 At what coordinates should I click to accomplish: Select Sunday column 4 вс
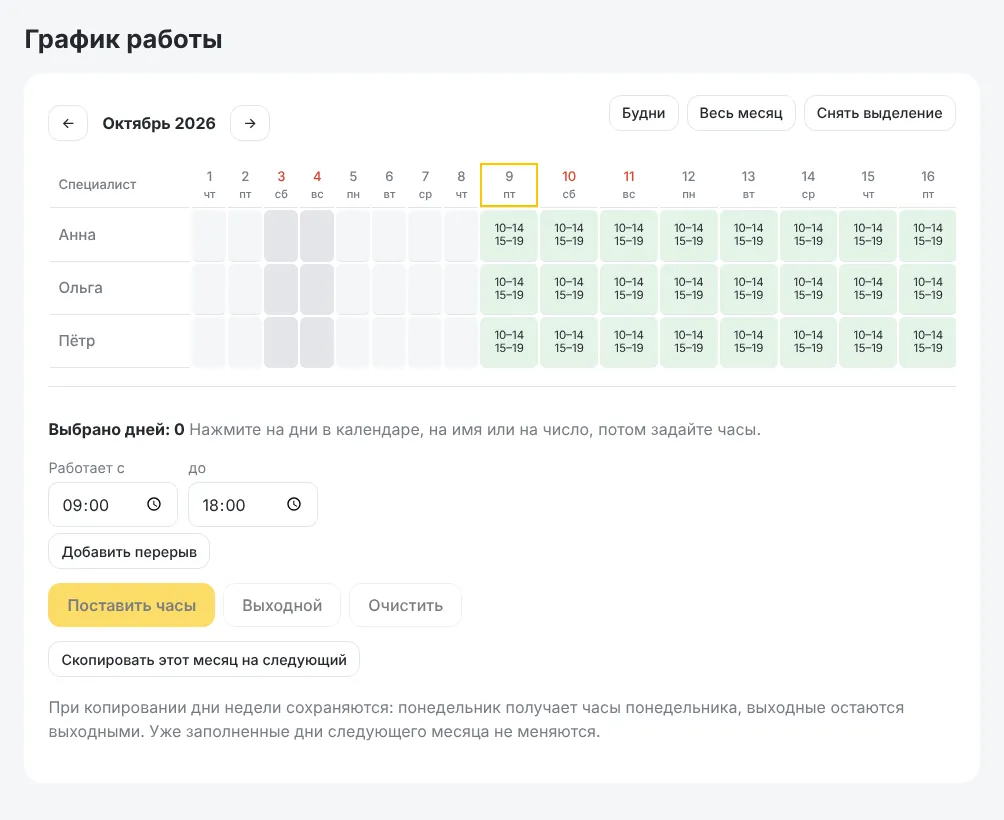(317, 184)
